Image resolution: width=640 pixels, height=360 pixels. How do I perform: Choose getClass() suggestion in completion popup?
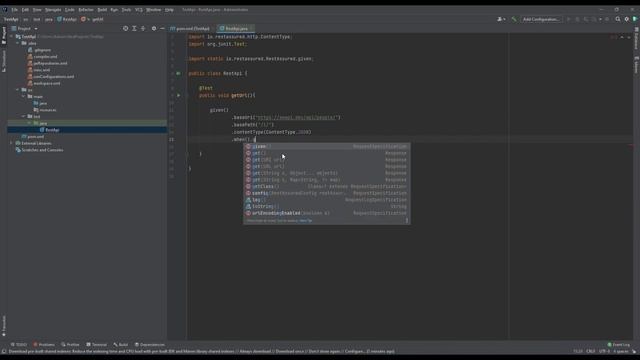(x=327, y=187)
